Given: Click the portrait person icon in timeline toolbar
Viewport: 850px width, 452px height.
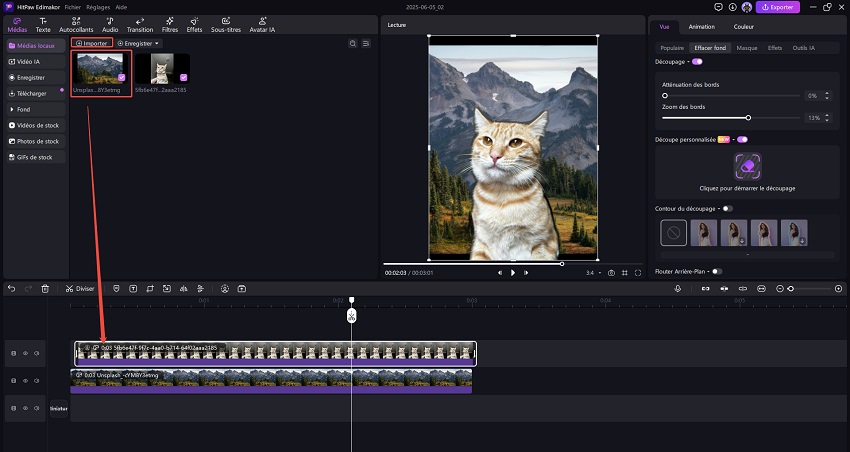Looking at the screenshot, I should (225, 289).
